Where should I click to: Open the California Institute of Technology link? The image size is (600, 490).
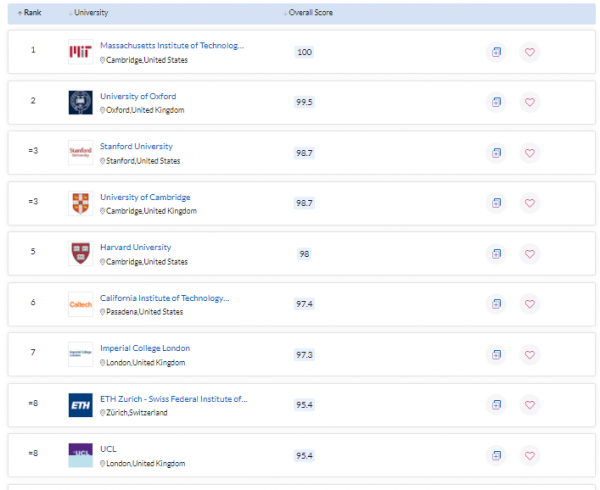pyautogui.click(x=164, y=298)
